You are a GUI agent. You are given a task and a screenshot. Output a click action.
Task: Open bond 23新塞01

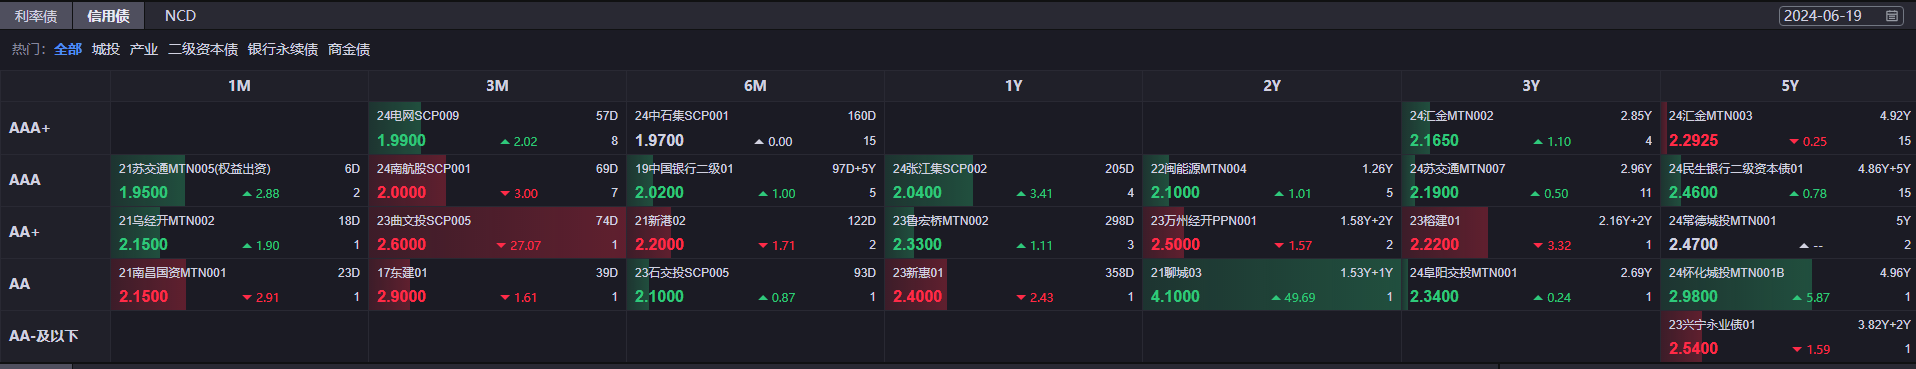tap(918, 273)
